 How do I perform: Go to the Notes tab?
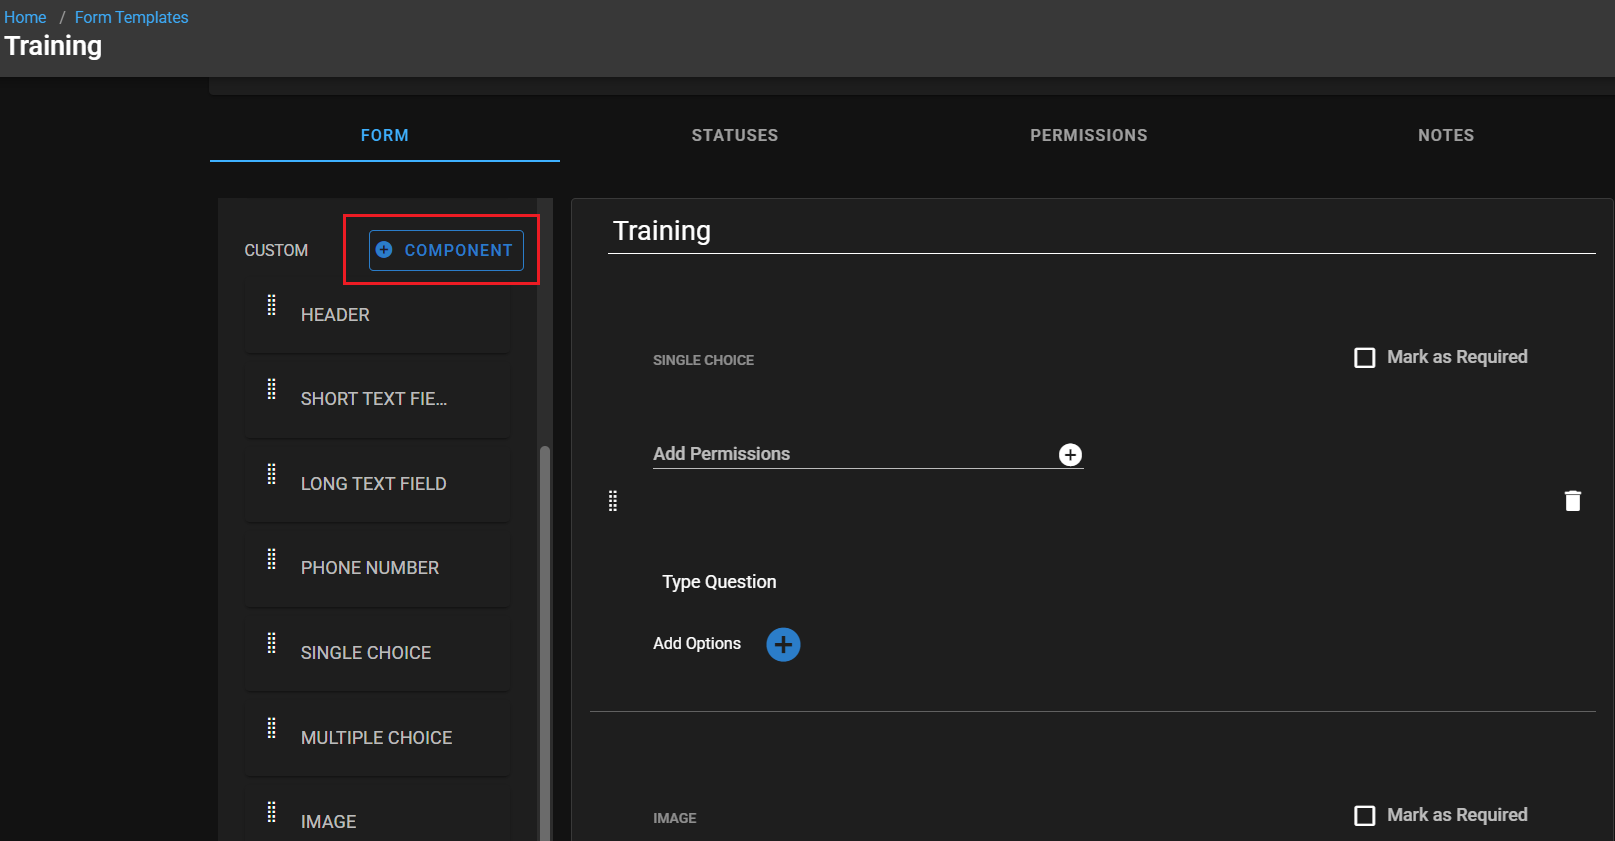tap(1445, 135)
